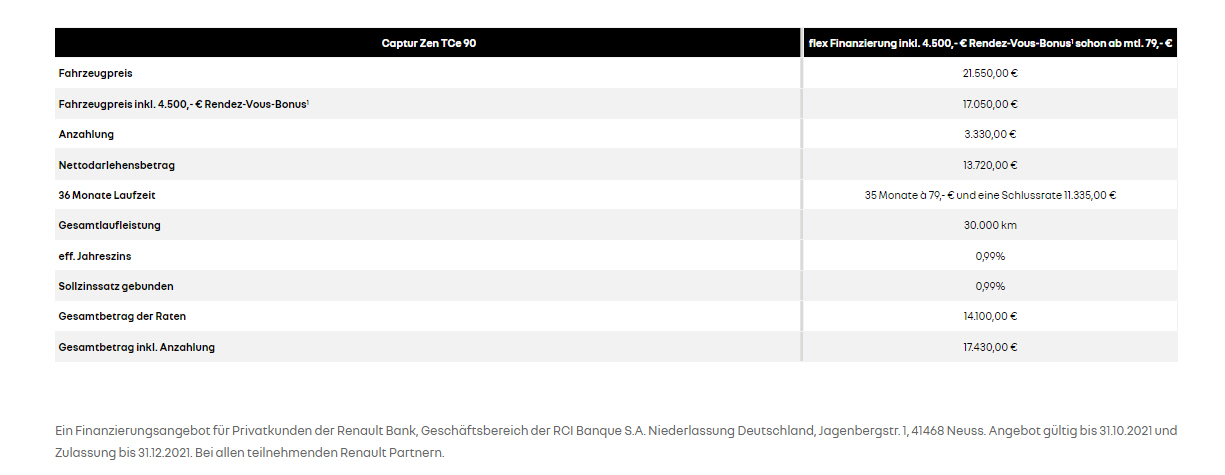Click the Sollzinssatz gebunden label
Screen dimensions: 1225x475
tap(116, 286)
